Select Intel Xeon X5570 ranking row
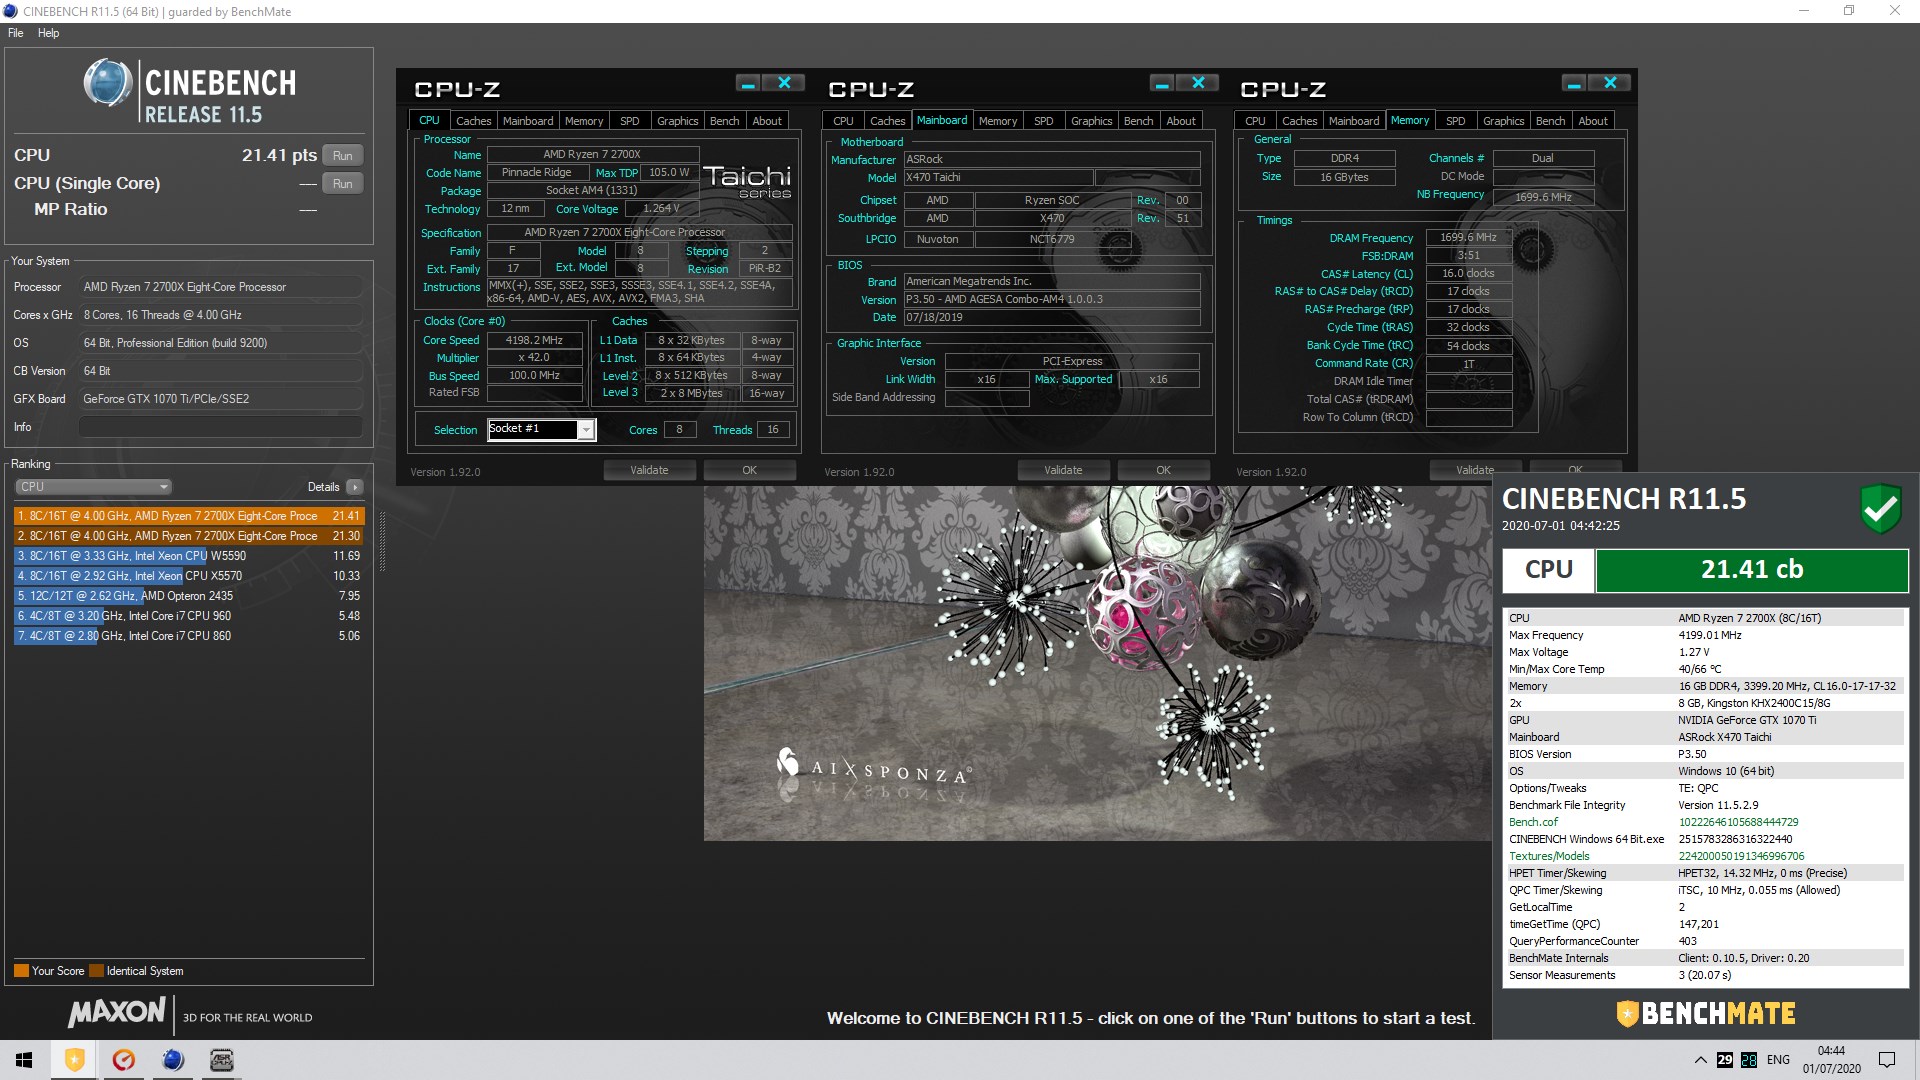 point(189,576)
